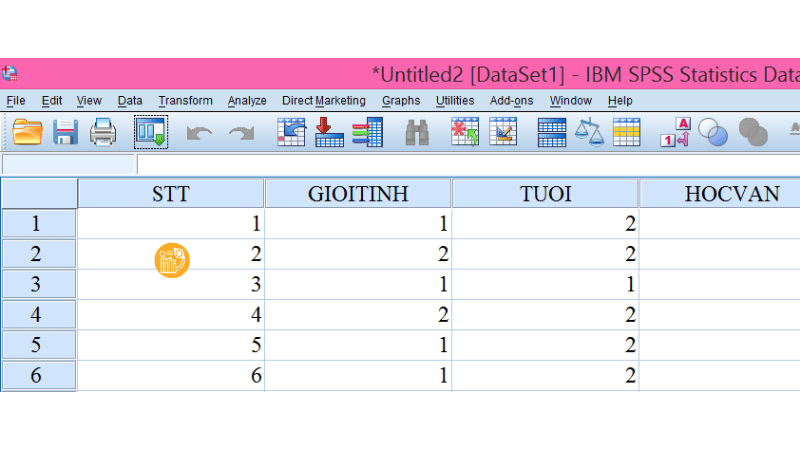Click the Go to Variable icon
Screen dimensions: 800x450
[329, 132]
